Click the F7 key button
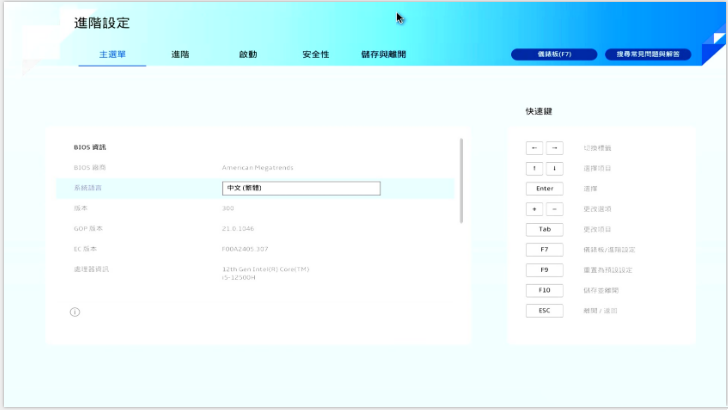The width and height of the screenshot is (728, 410). (545, 249)
